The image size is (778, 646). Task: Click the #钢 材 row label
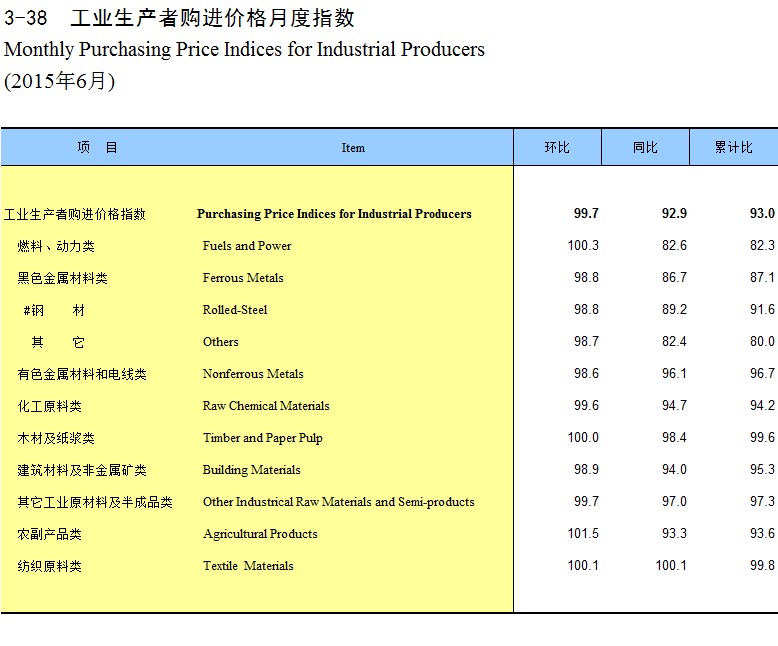(x=54, y=311)
